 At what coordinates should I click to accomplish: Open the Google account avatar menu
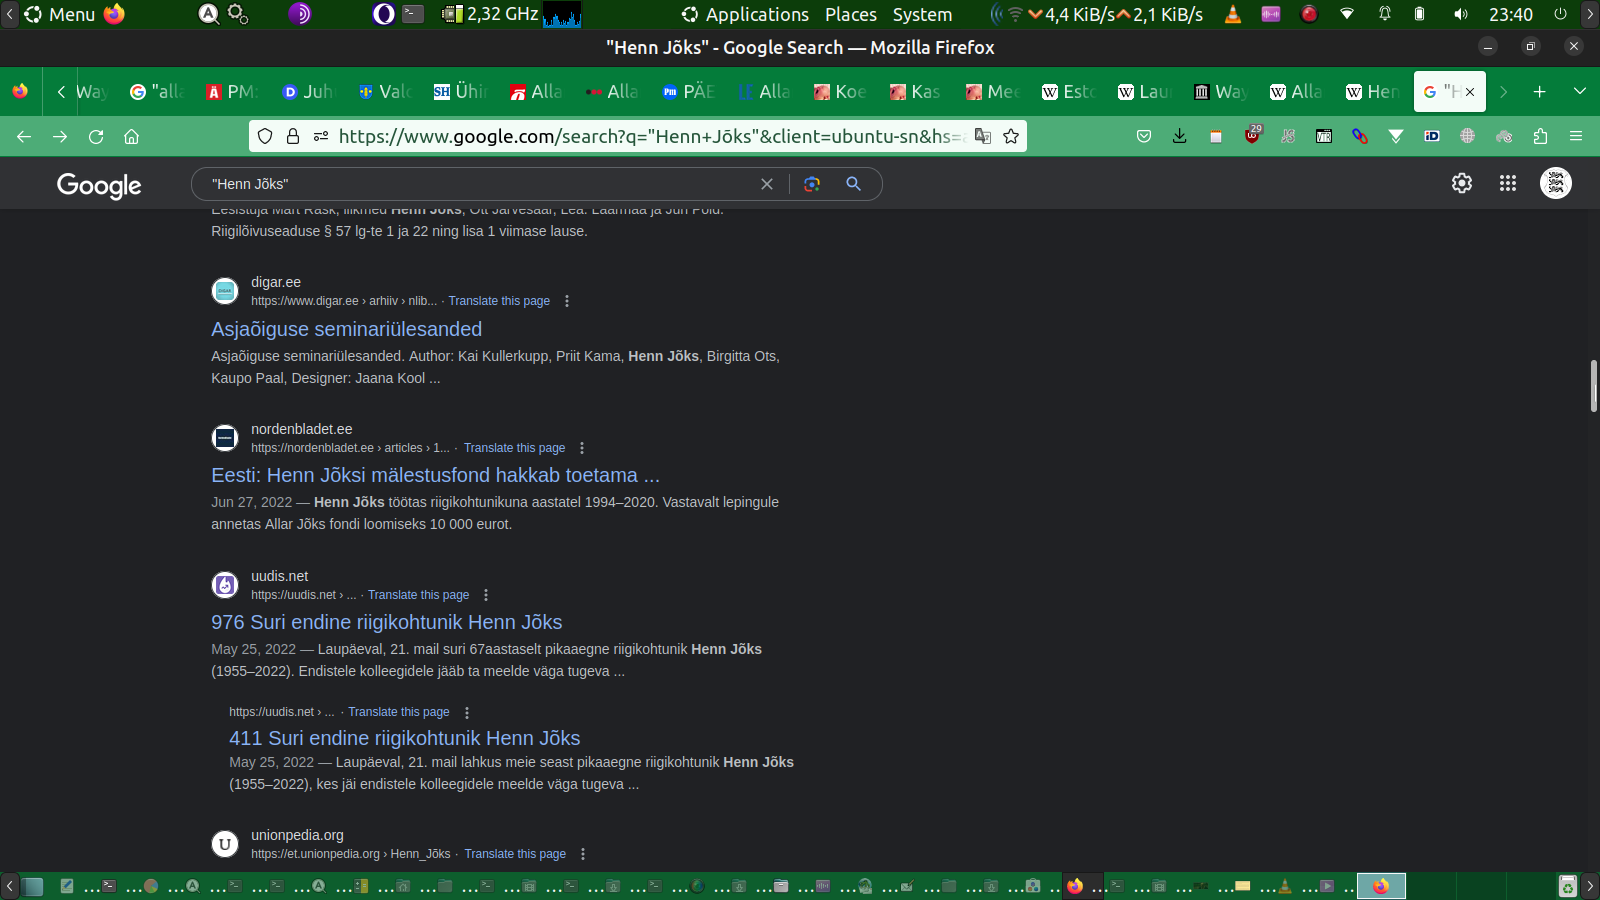click(1556, 183)
